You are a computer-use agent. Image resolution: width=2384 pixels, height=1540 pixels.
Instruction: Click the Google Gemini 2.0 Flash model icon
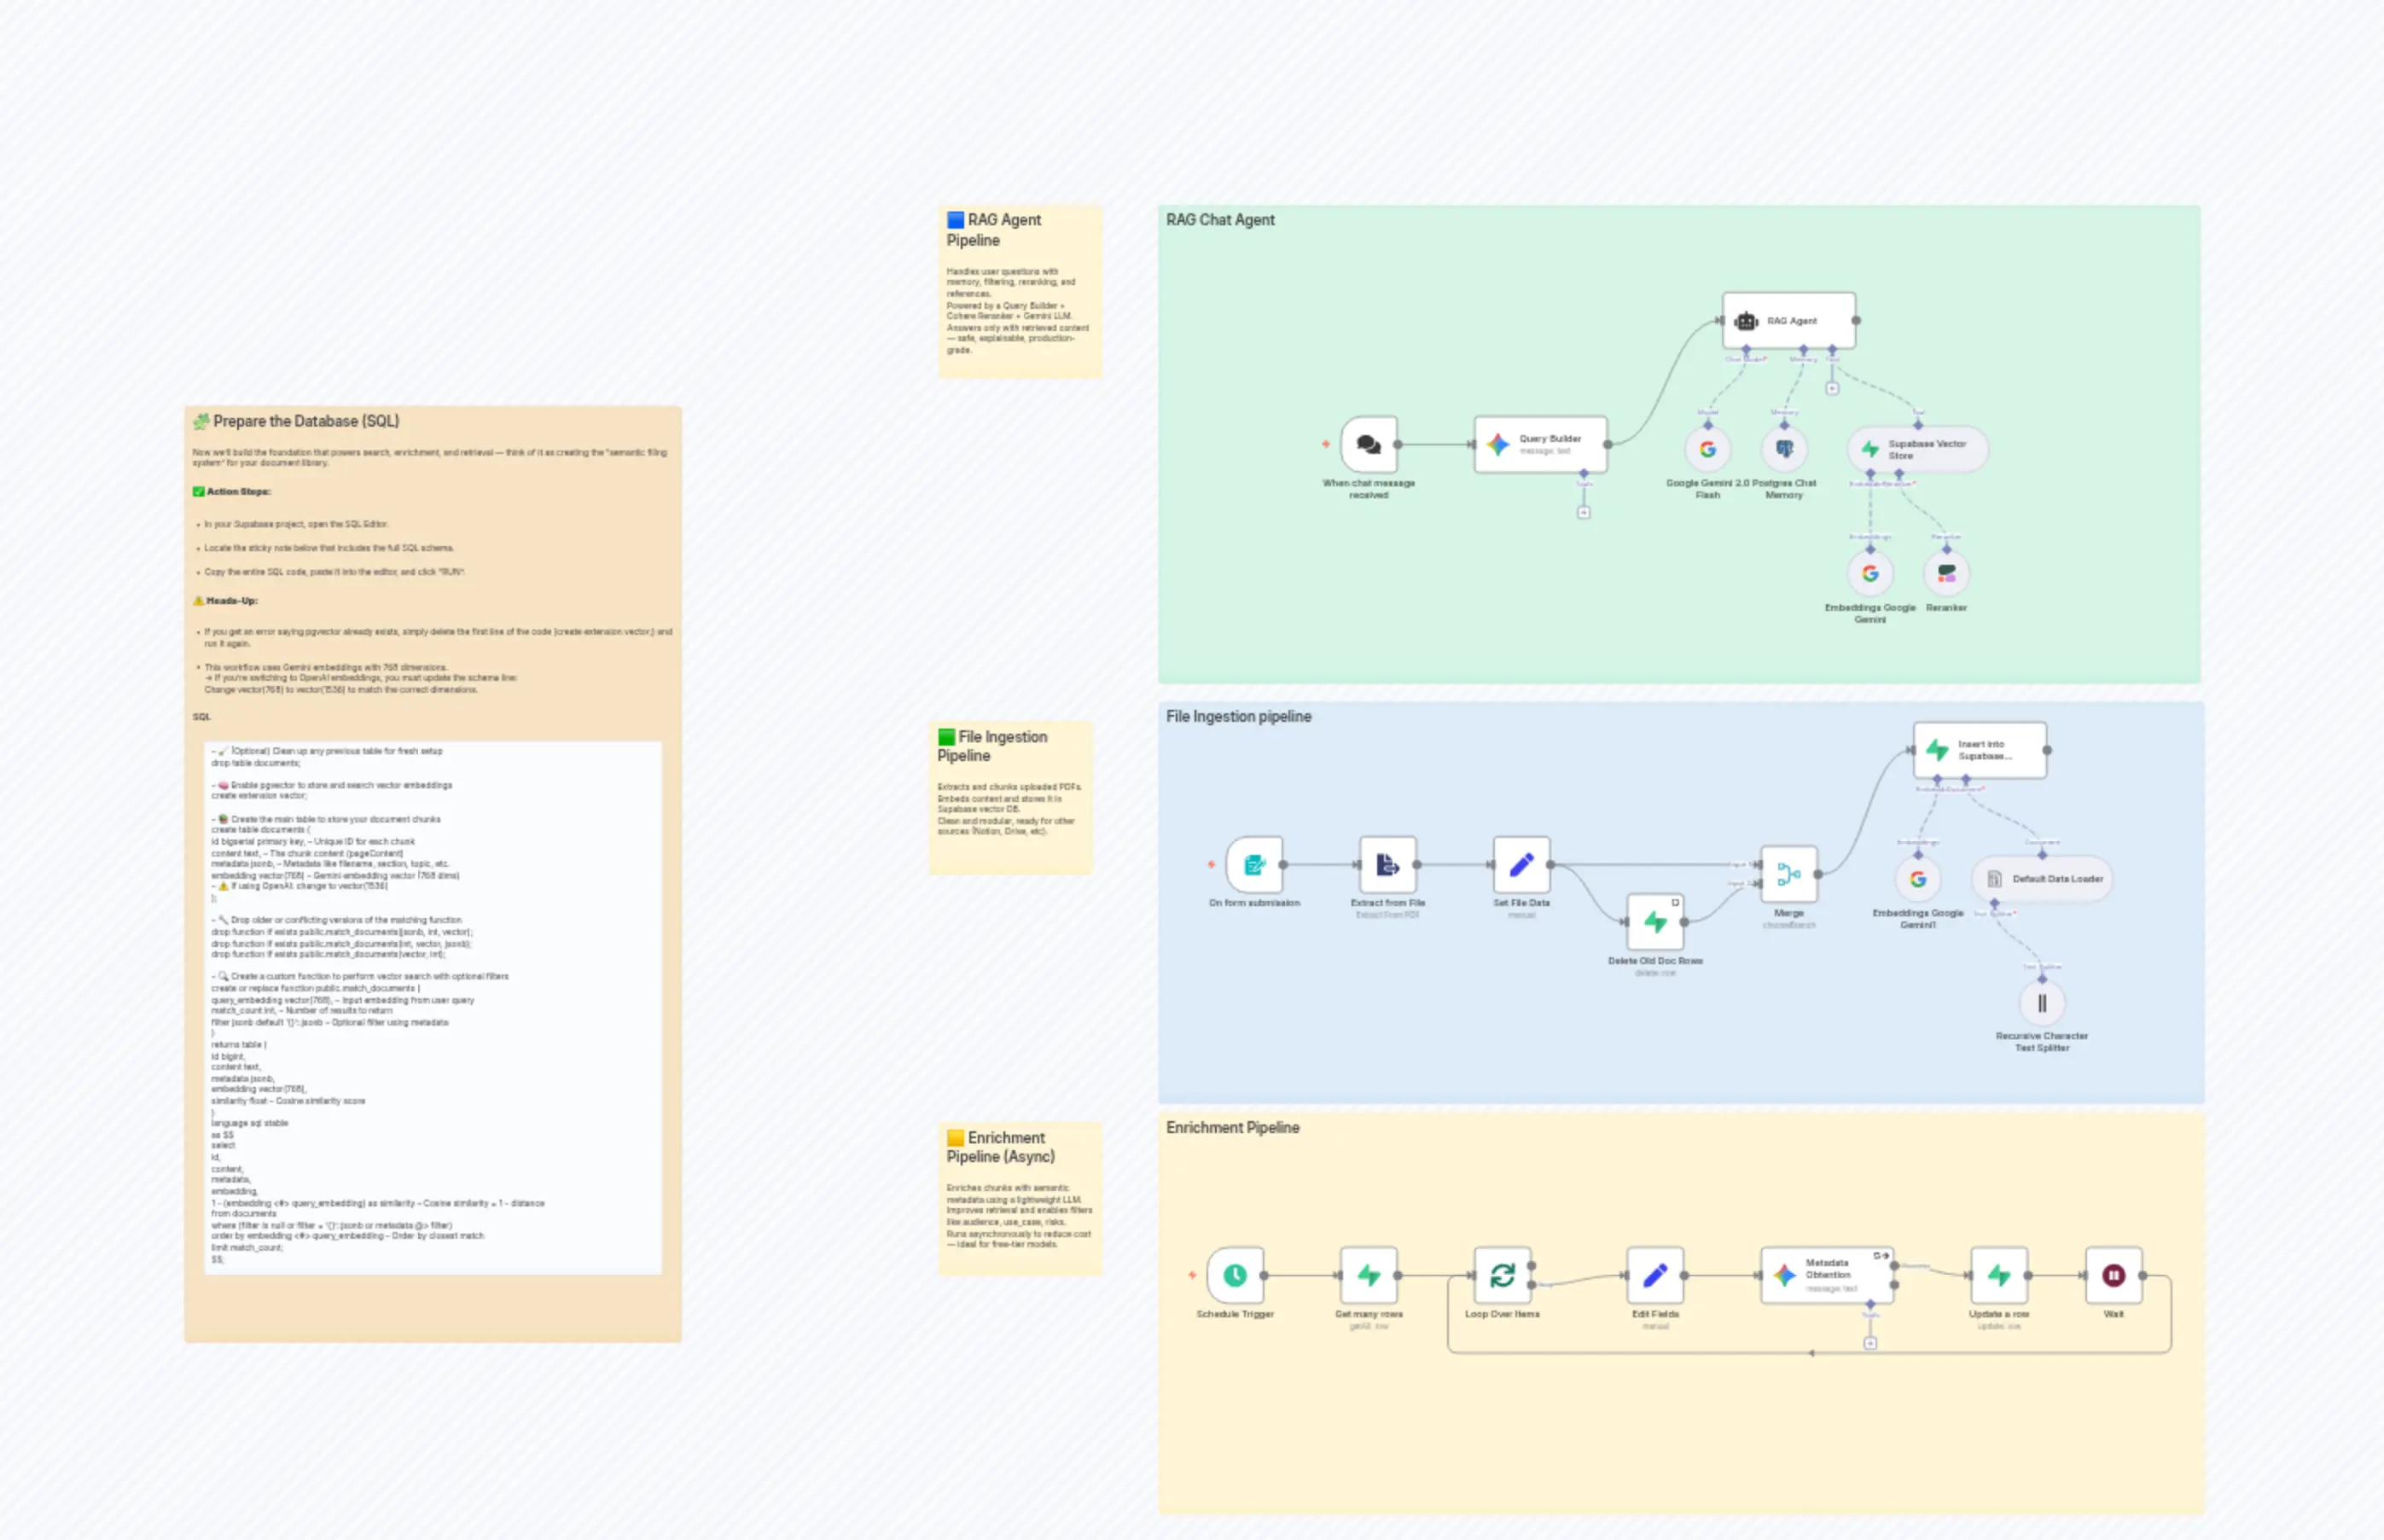(x=1707, y=448)
